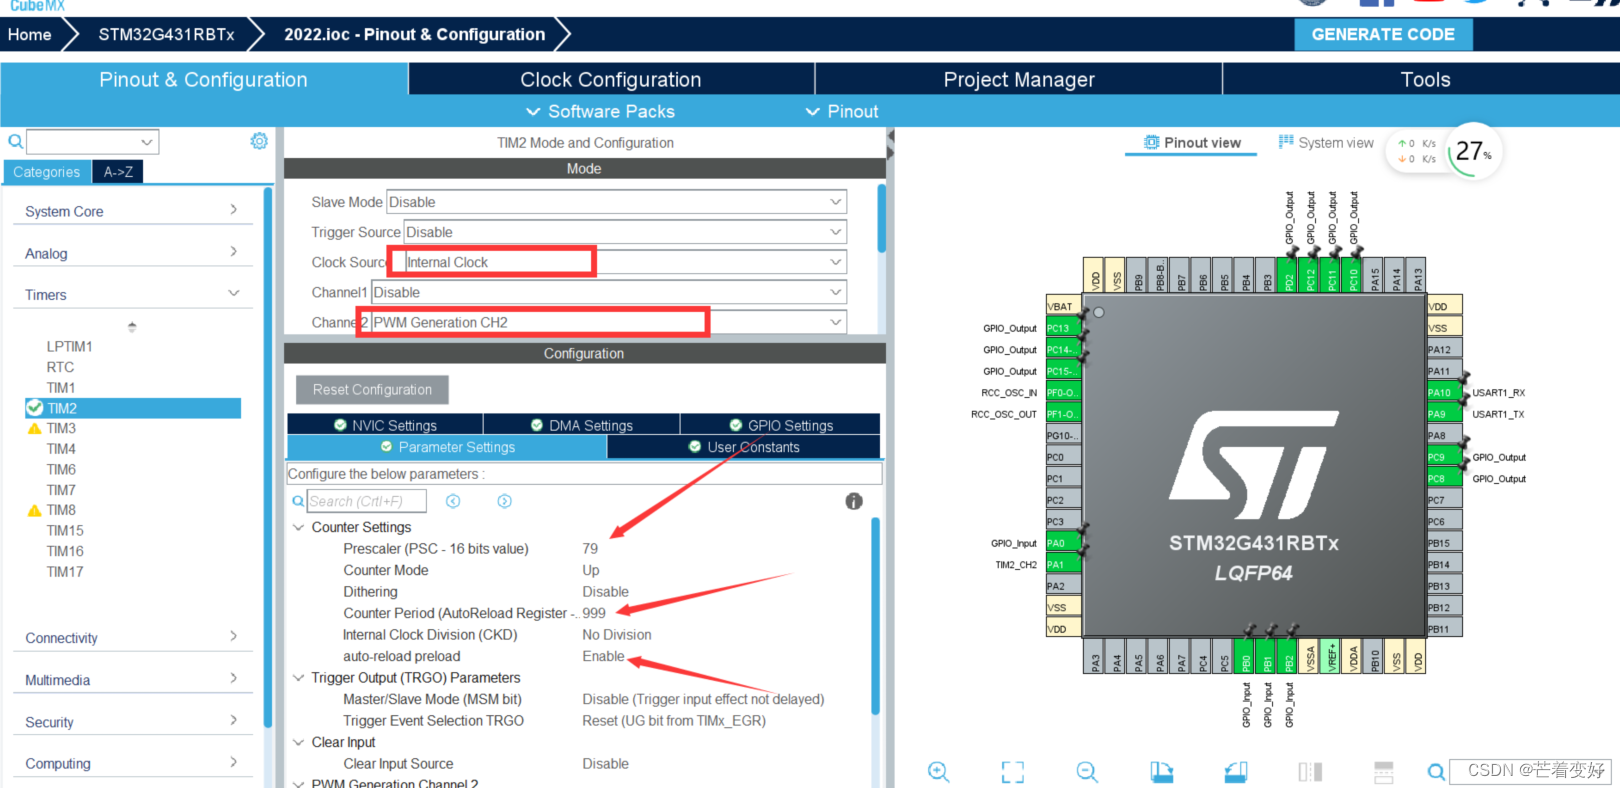1620x788 pixels.
Task: Go to next parameter search result
Action: click(x=504, y=501)
